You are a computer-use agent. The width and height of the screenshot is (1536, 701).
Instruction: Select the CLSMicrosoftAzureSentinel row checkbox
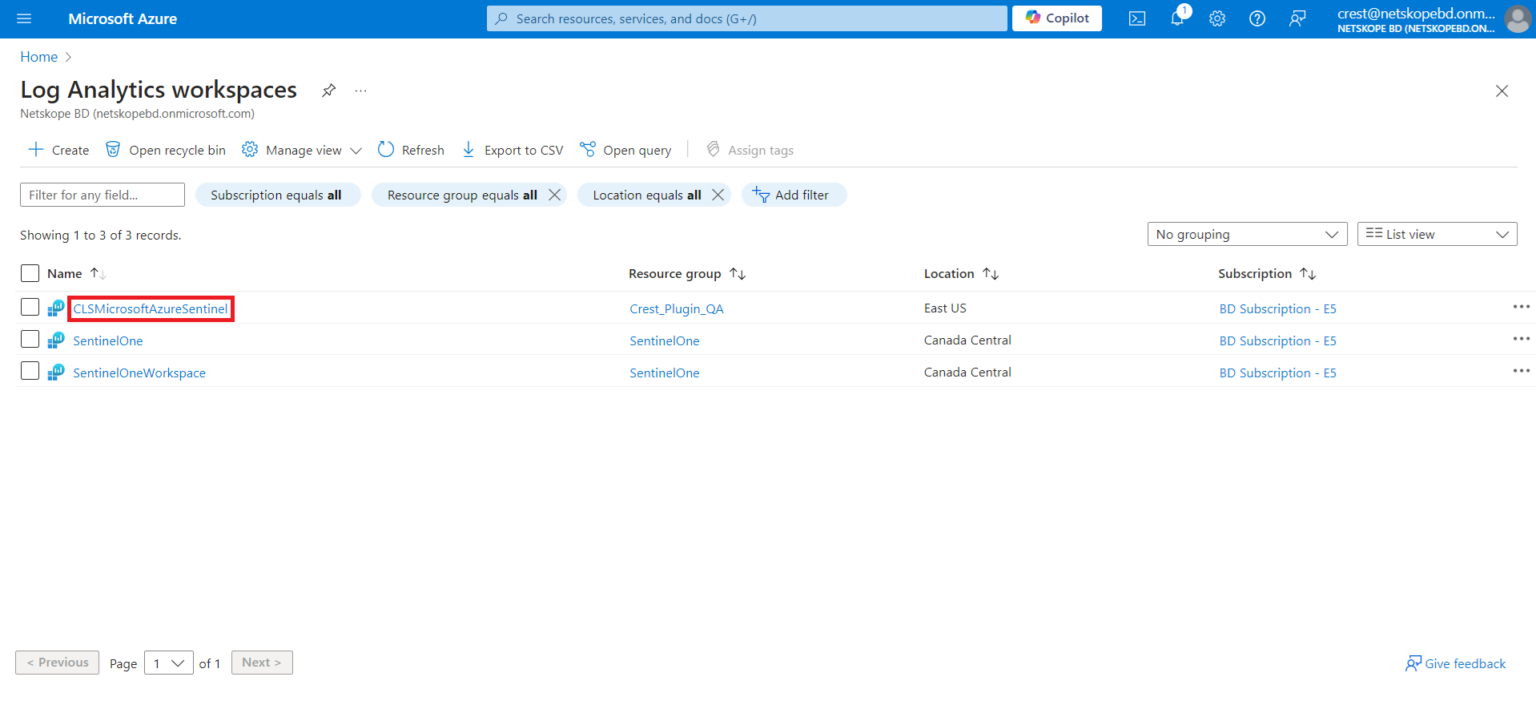click(x=29, y=306)
